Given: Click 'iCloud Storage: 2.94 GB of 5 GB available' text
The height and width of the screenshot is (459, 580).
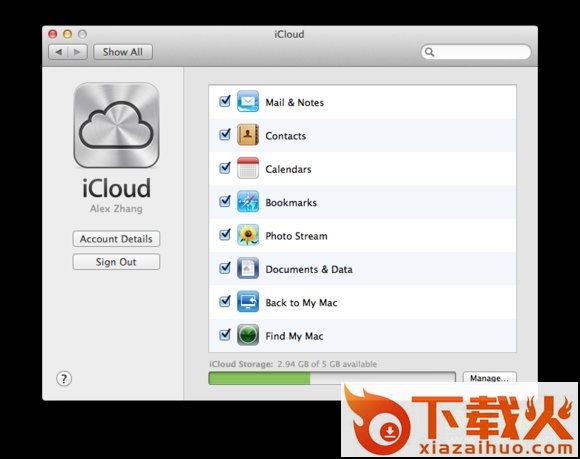Looking at the screenshot, I should (293, 364).
